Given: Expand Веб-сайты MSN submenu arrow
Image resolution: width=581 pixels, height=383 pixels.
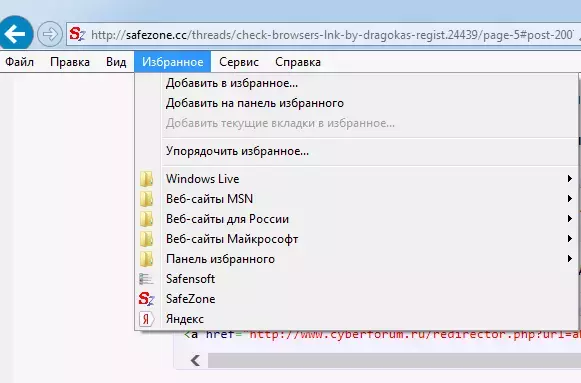Looking at the screenshot, I should (570, 199).
